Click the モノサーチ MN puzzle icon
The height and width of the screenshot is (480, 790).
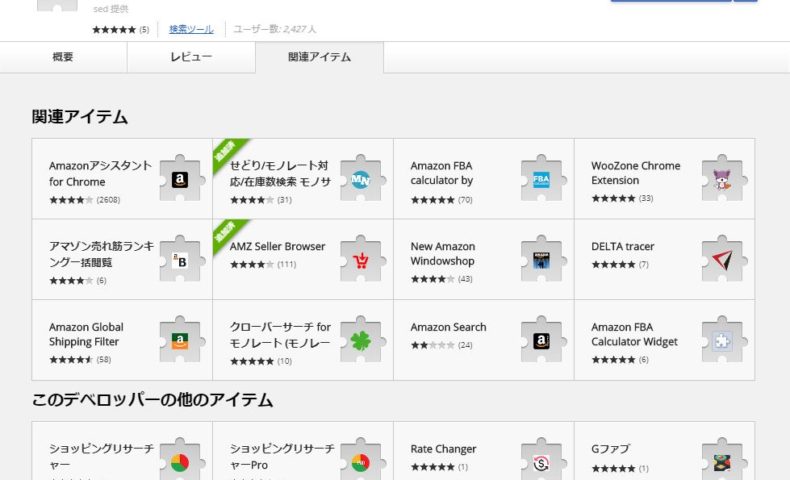(x=362, y=178)
